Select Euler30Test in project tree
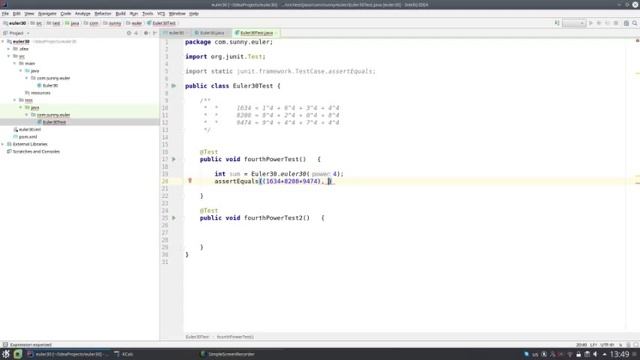Image resolution: width=640 pixels, height=360 pixels. 51,122
